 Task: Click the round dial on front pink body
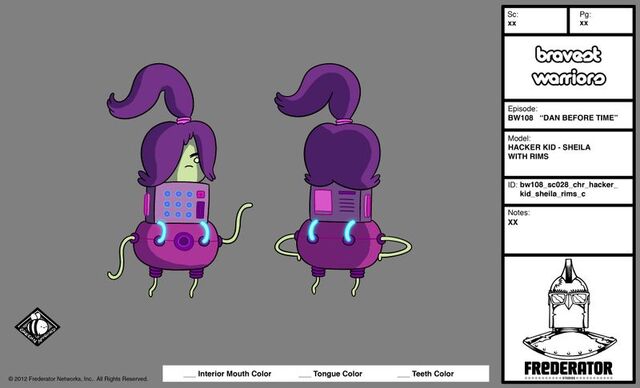[x=184, y=242]
